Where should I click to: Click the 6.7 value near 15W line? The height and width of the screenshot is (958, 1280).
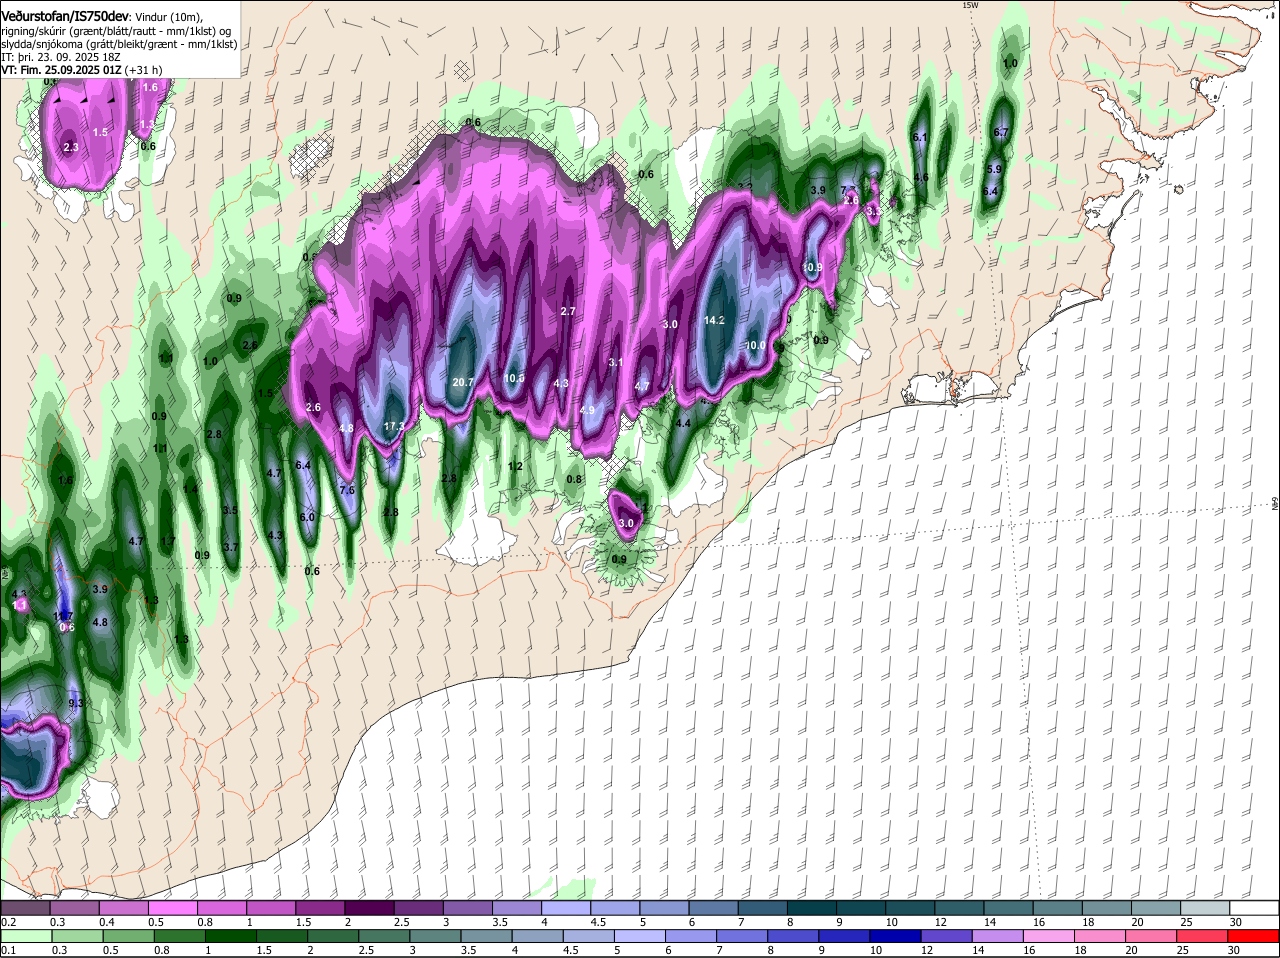[1001, 133]
